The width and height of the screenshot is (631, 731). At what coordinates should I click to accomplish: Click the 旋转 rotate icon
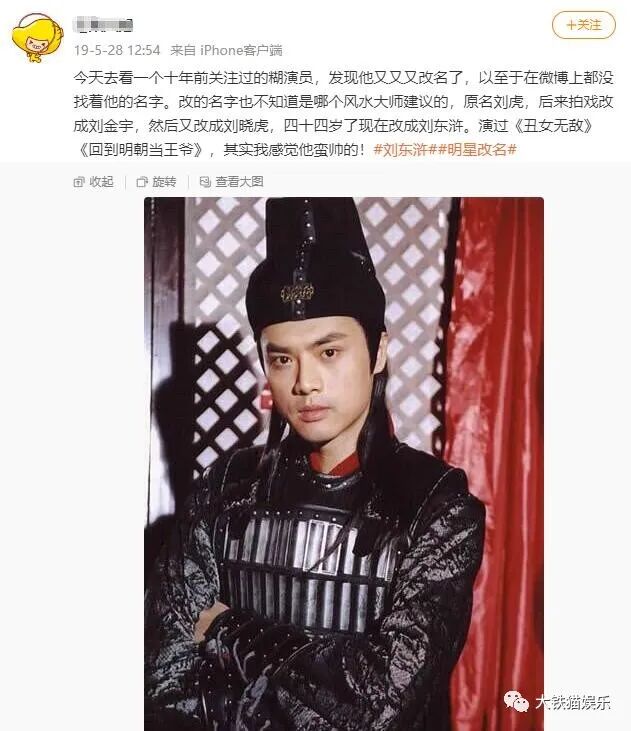pos(142,182)
